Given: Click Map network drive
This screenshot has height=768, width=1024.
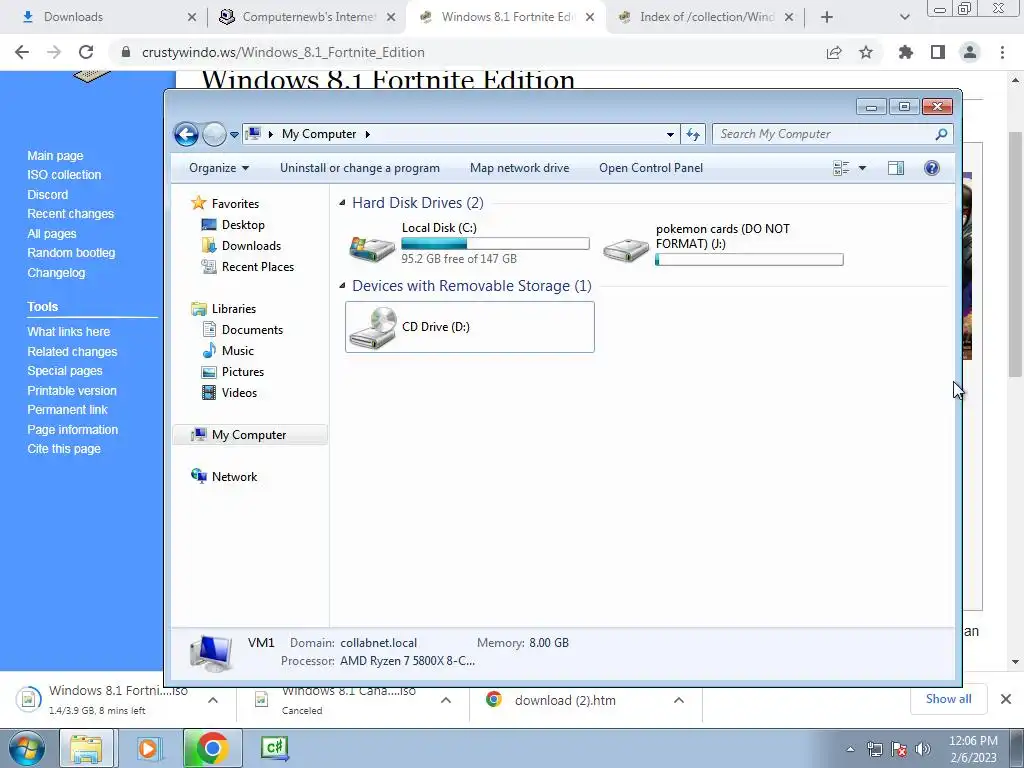Looking at the screenshot, I should click(519, 168).
